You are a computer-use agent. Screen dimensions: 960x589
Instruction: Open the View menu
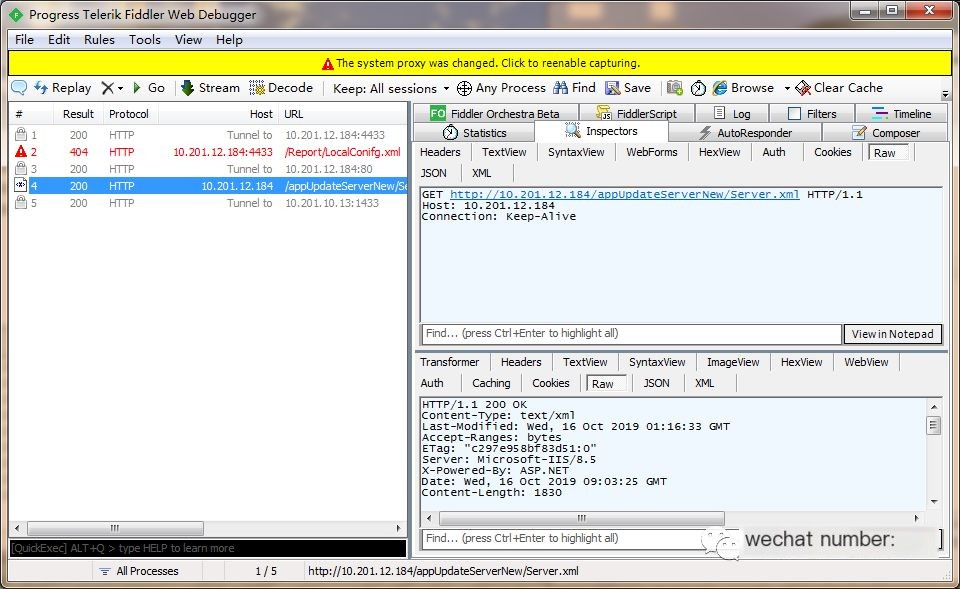point(188,40)
